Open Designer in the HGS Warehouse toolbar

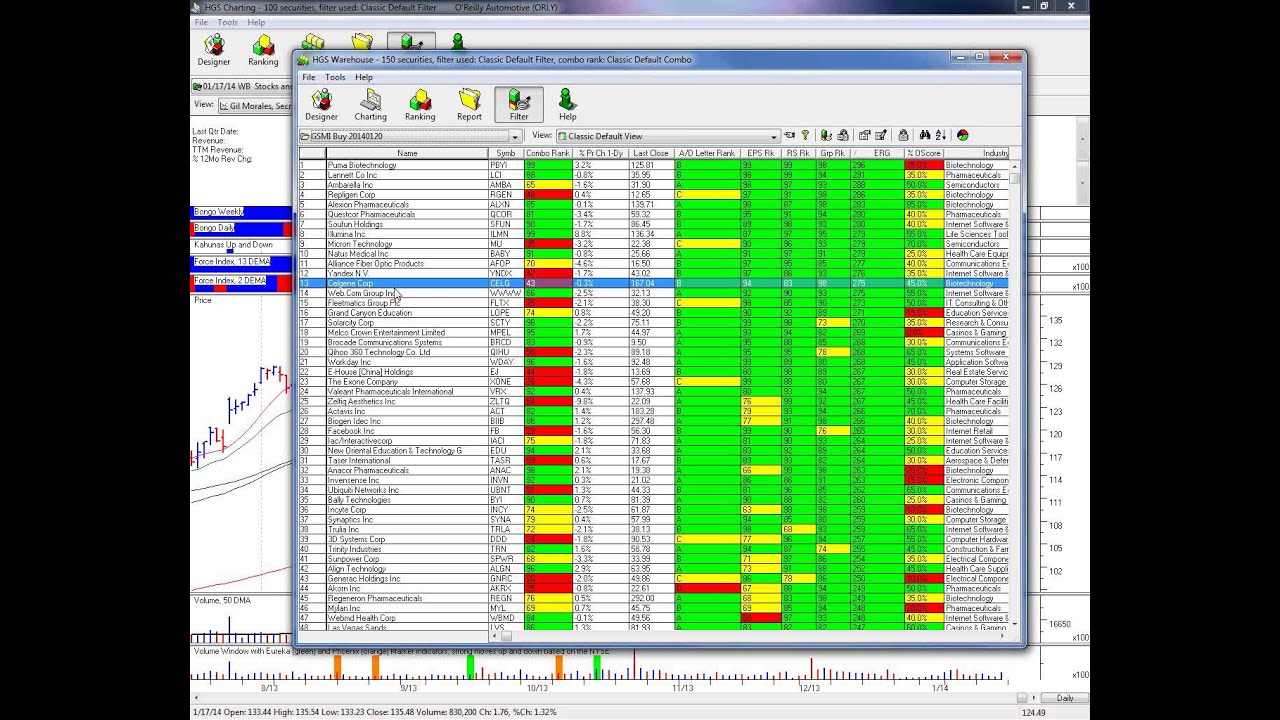[321, 105]
